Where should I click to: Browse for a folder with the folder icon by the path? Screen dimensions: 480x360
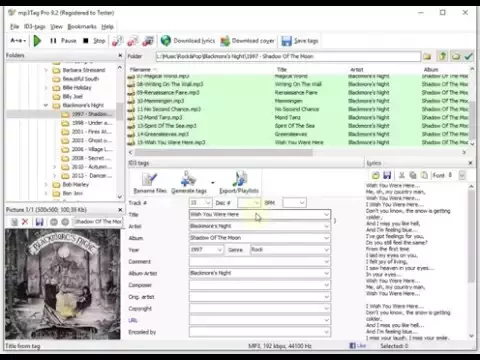[x=427, y=56]
